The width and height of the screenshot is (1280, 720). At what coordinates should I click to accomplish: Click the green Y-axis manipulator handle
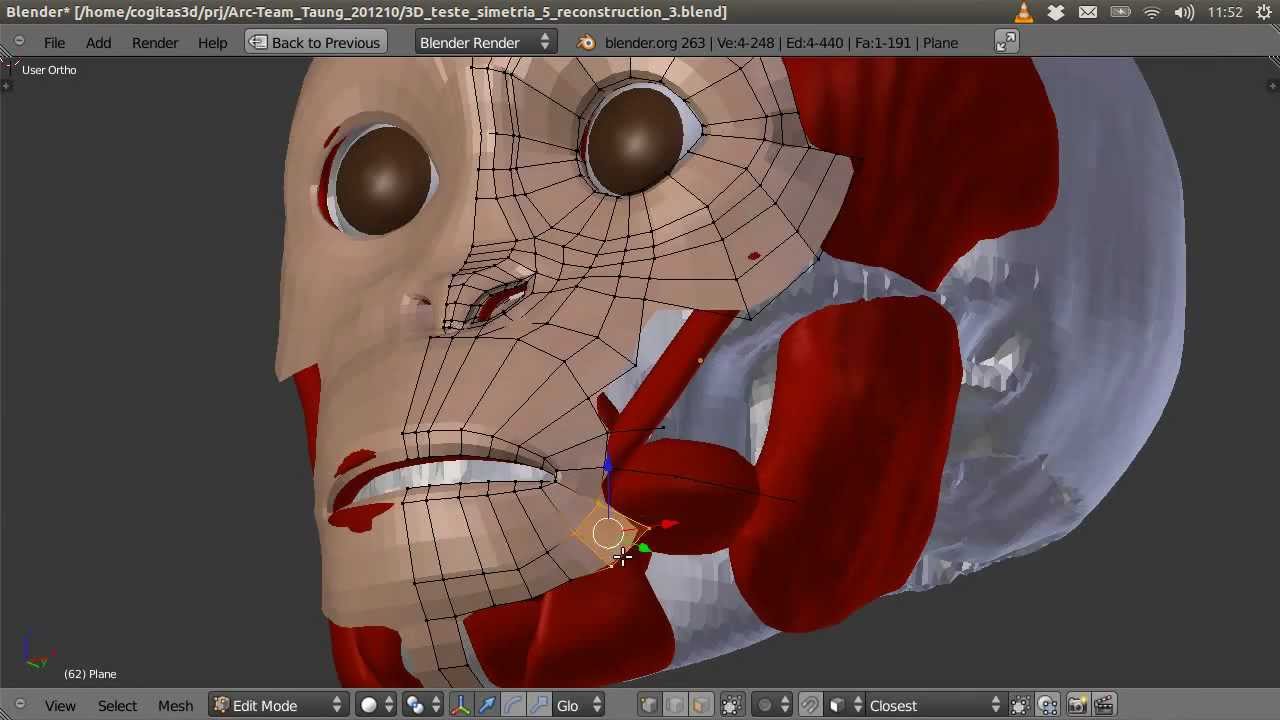pyautogui.click(x=644, y=548)
